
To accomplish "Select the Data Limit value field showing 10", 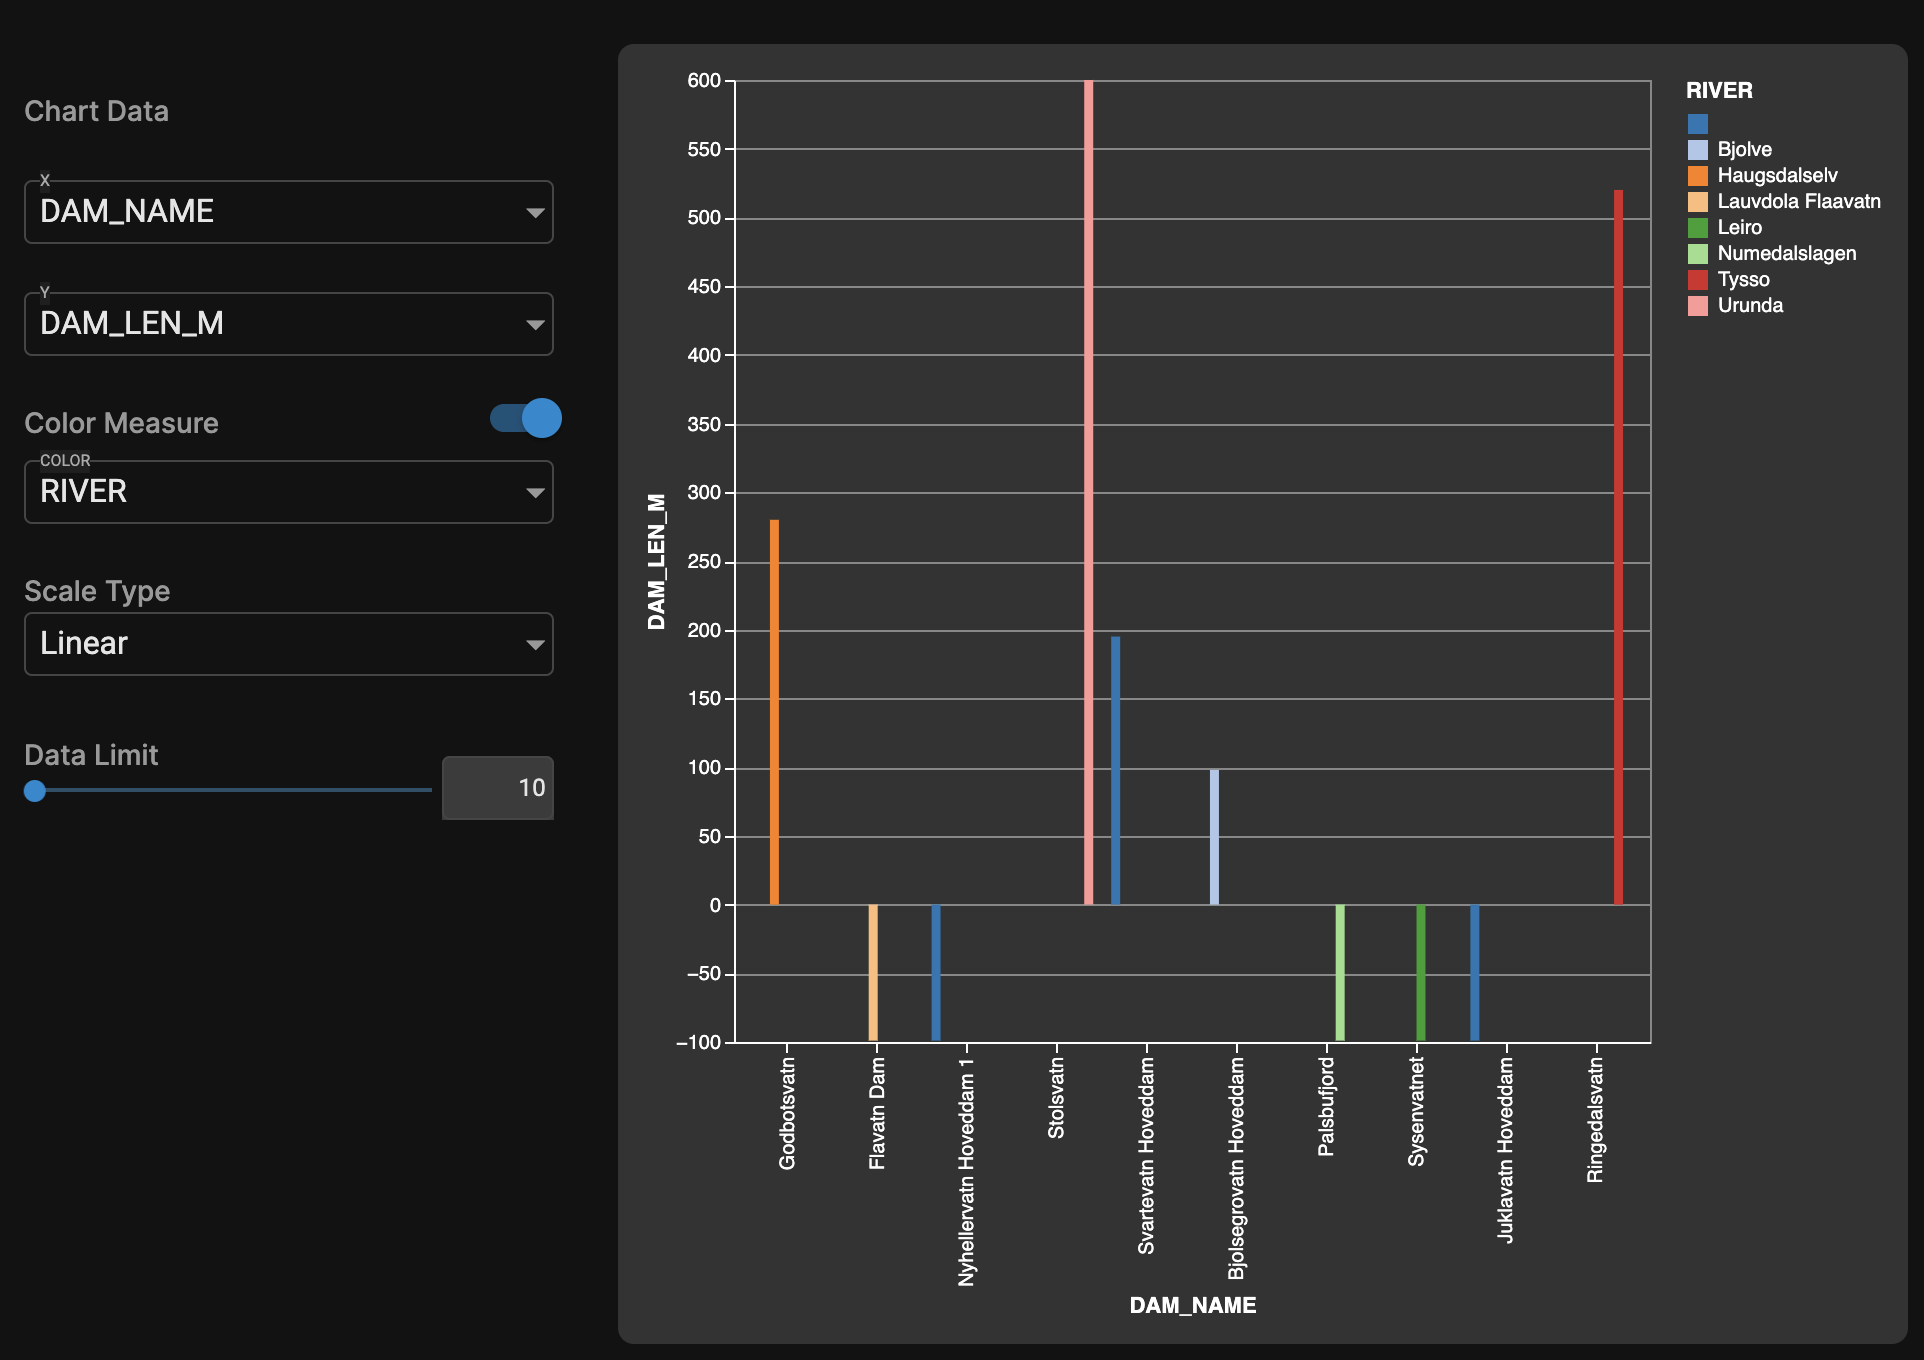I will pyautogui.click(x=497, y=788).
